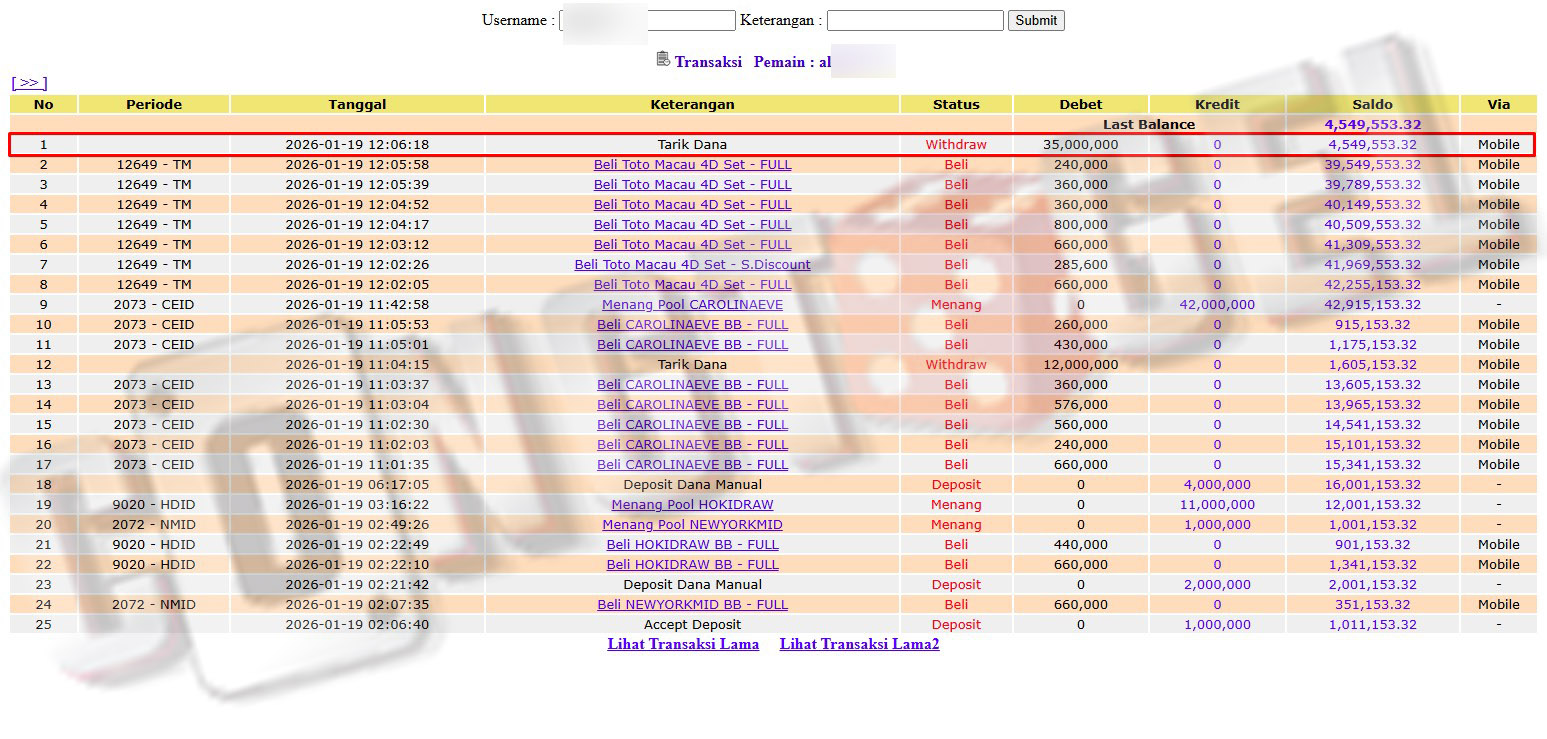The height and width of the screenshot is (739, 1547).
Task: Select the highlighted Tarik Dana 35,000,000 row
Action: point(692,145)
